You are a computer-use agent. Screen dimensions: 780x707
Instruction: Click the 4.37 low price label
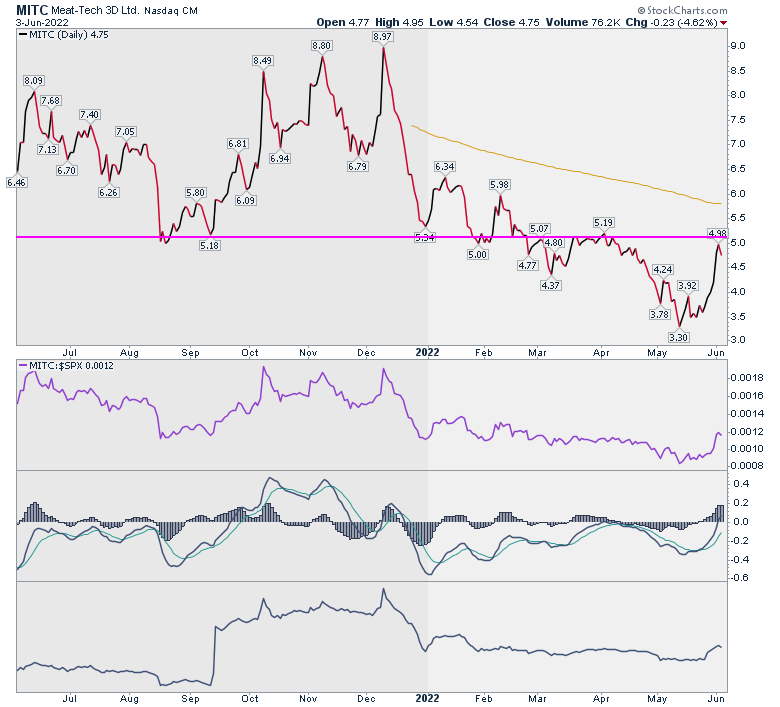[x=550, y=286]
